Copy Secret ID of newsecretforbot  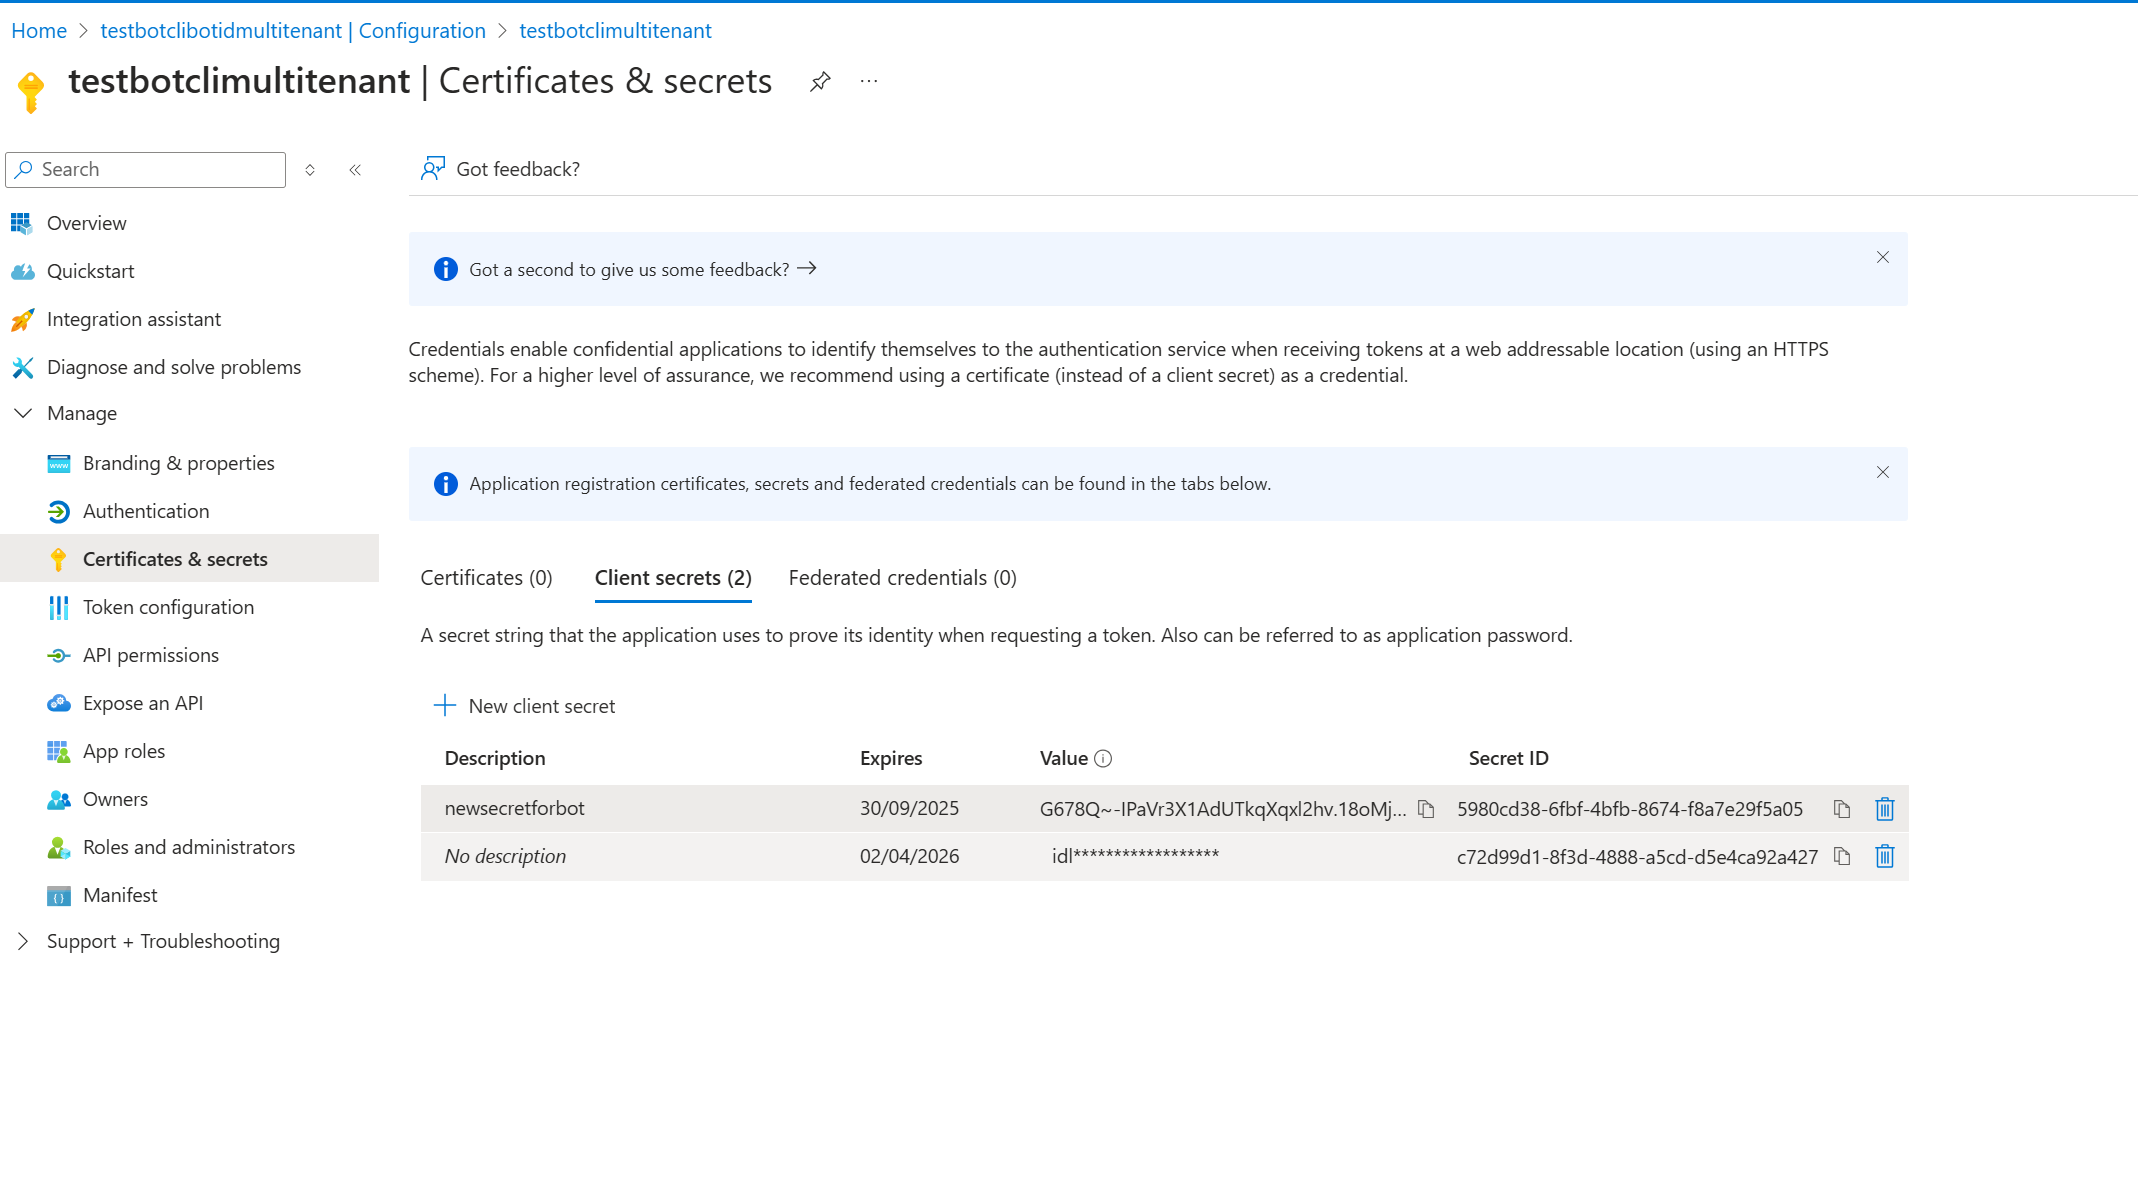tap(1841, 809)
